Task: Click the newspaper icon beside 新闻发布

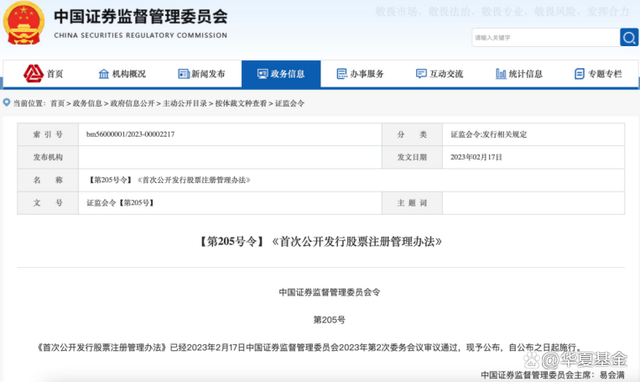Action: coord(184,74)
